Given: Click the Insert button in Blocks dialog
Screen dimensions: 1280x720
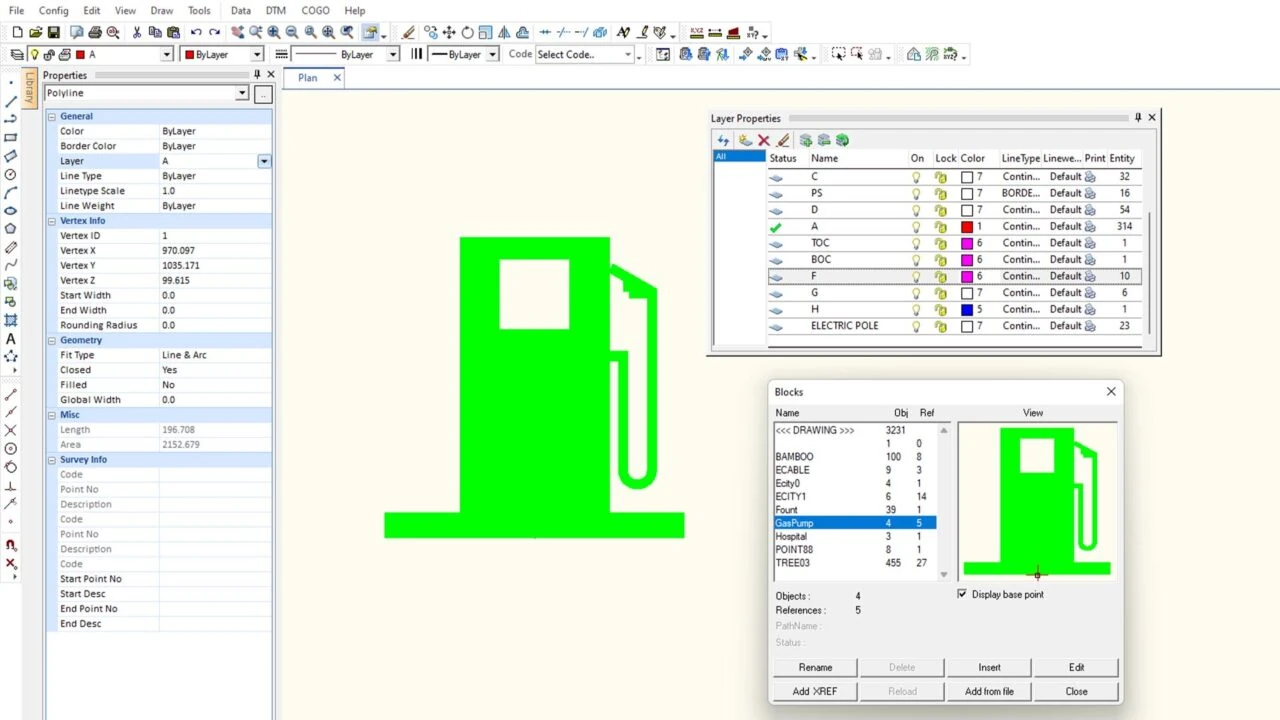Looking at the screenshot, I should [x=989, y=667].
